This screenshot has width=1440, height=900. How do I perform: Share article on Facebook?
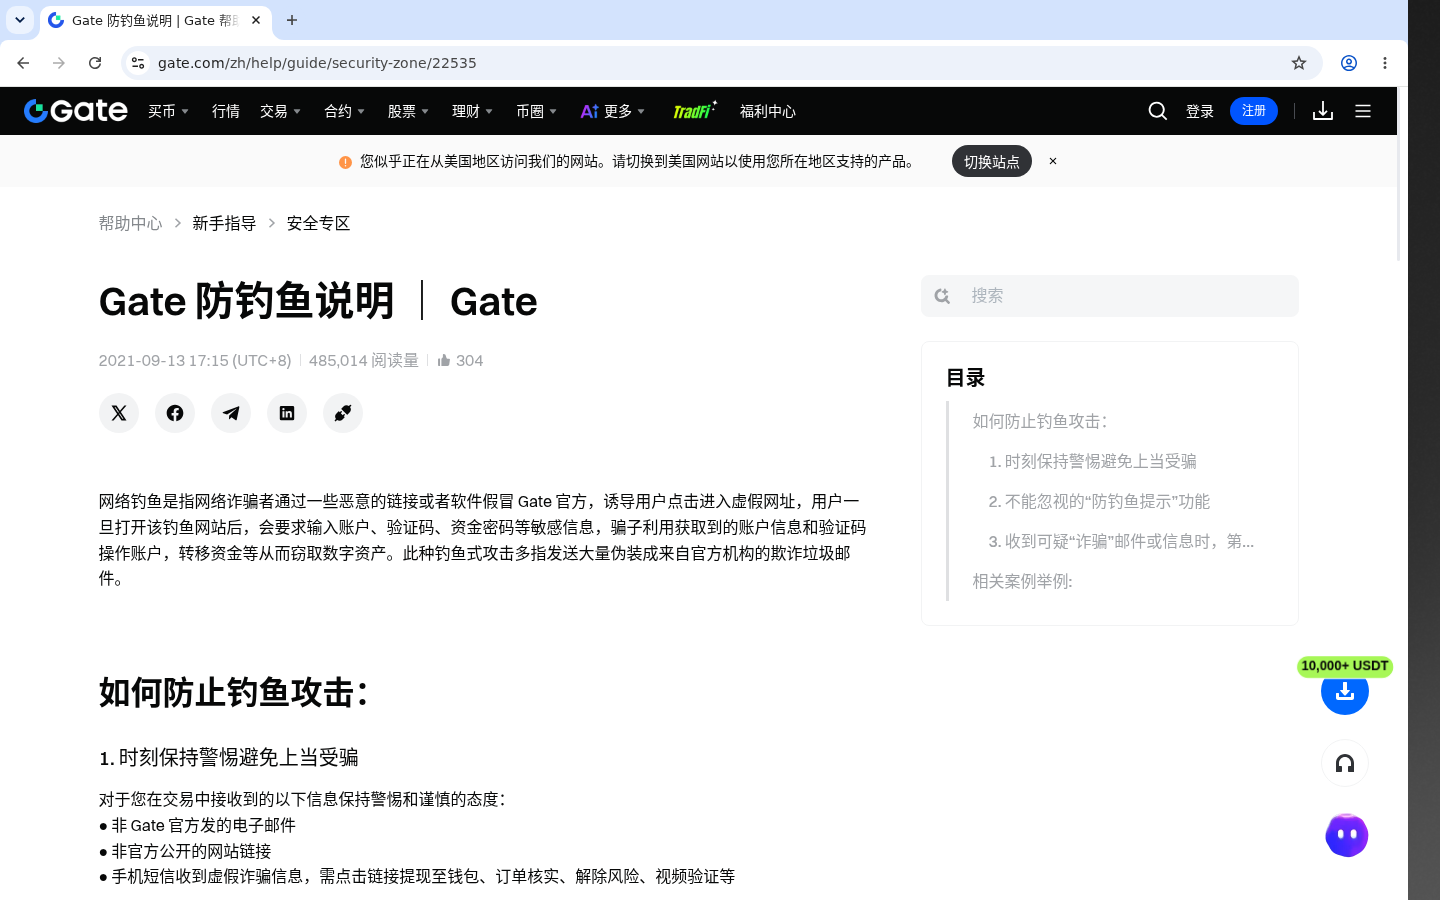coord(175,413)
